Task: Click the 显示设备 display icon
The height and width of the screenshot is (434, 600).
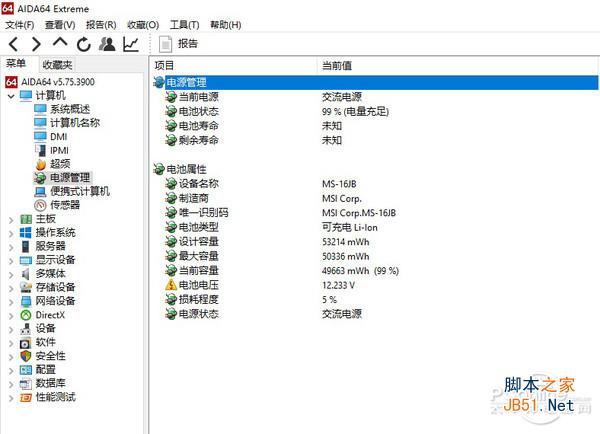Action: 26,261
